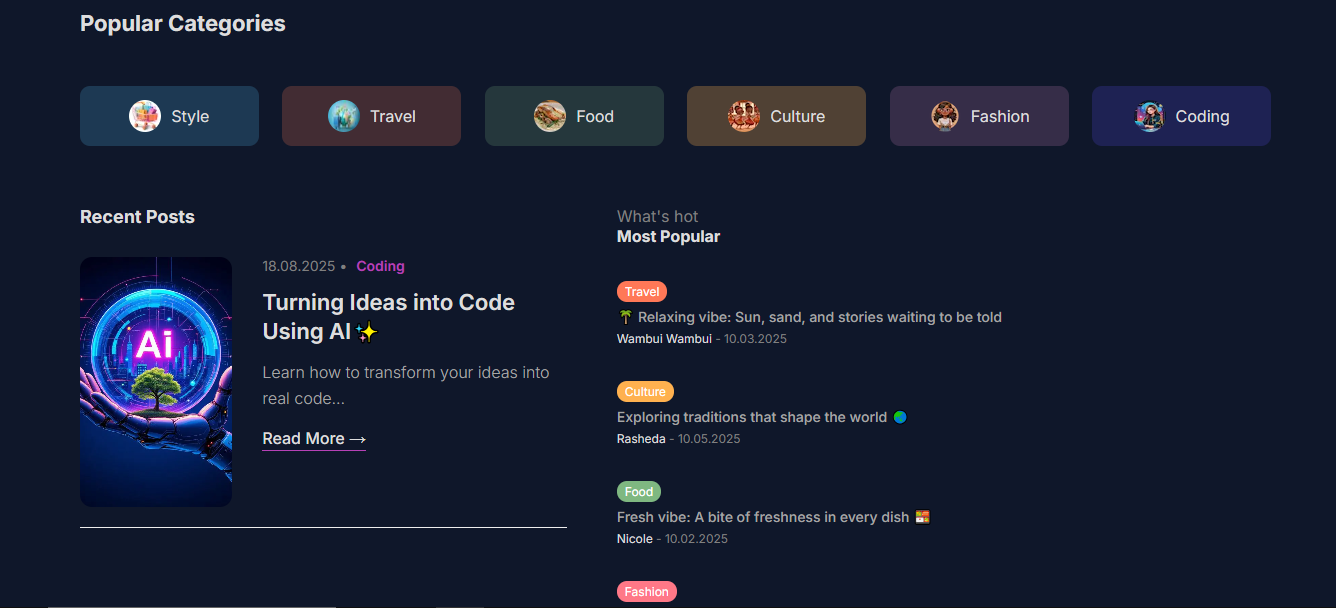This screenshot has width=1336, height=608.
Task: Open the Read More link
Action: pos(314,439)
